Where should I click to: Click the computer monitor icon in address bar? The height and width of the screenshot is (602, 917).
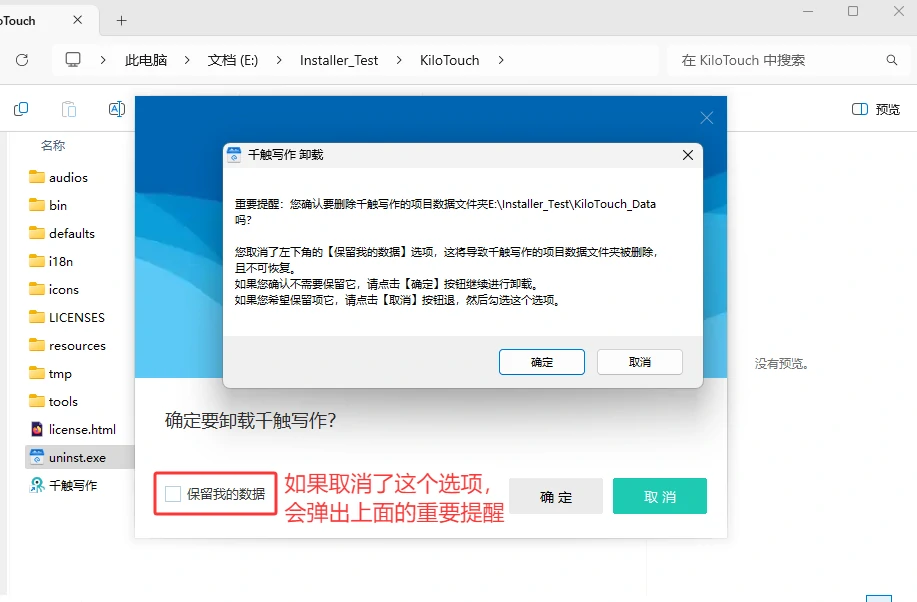point(73,60)
